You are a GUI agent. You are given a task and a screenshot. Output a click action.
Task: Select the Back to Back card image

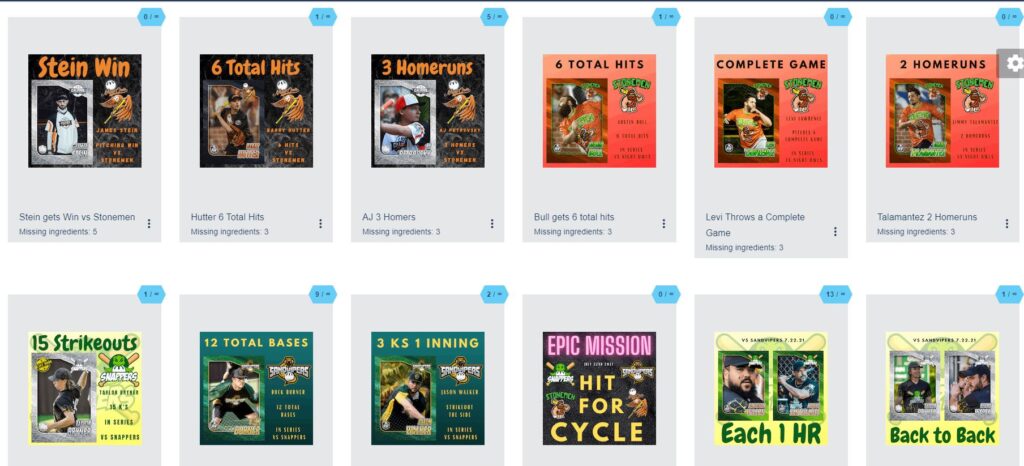[942, 388]
